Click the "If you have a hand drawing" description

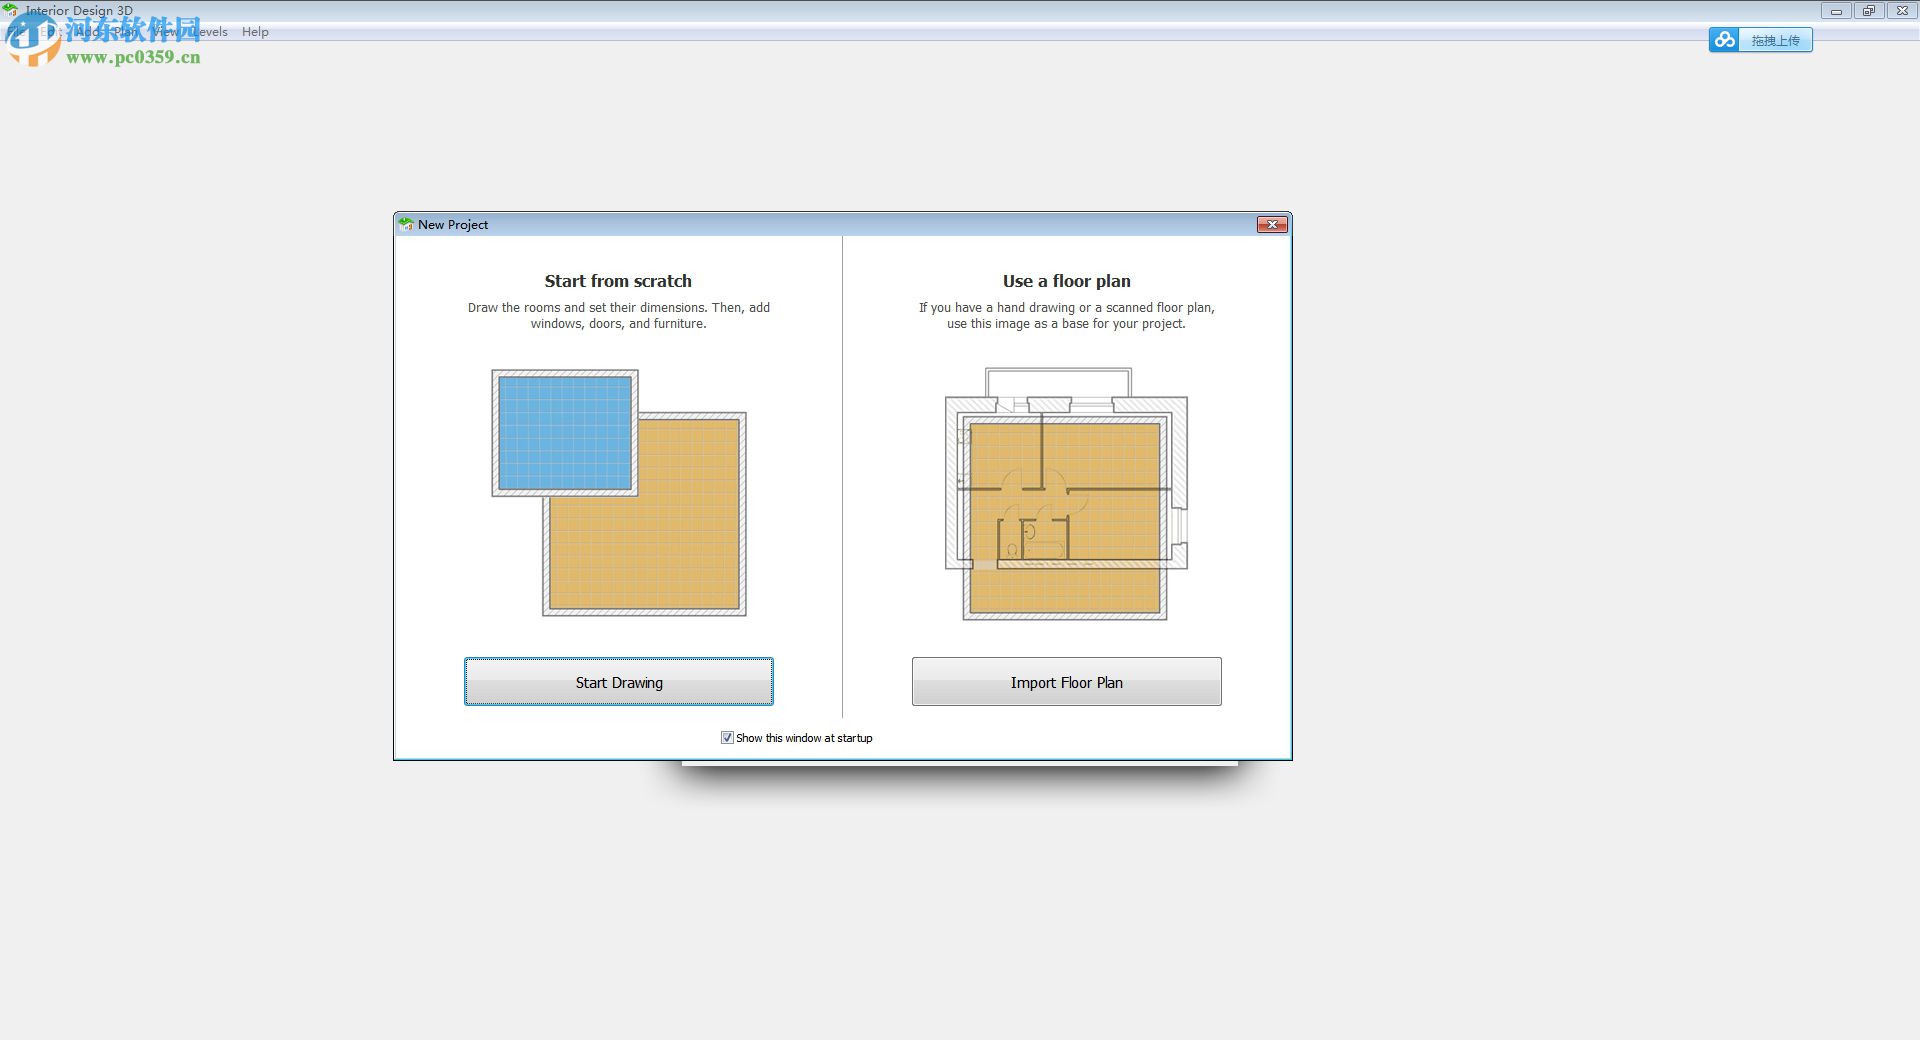pos(1066,316)
